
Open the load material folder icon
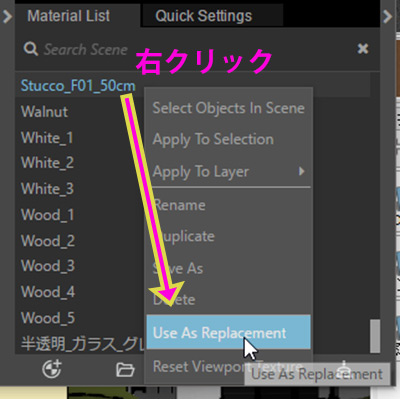click(x=125, y=370)
